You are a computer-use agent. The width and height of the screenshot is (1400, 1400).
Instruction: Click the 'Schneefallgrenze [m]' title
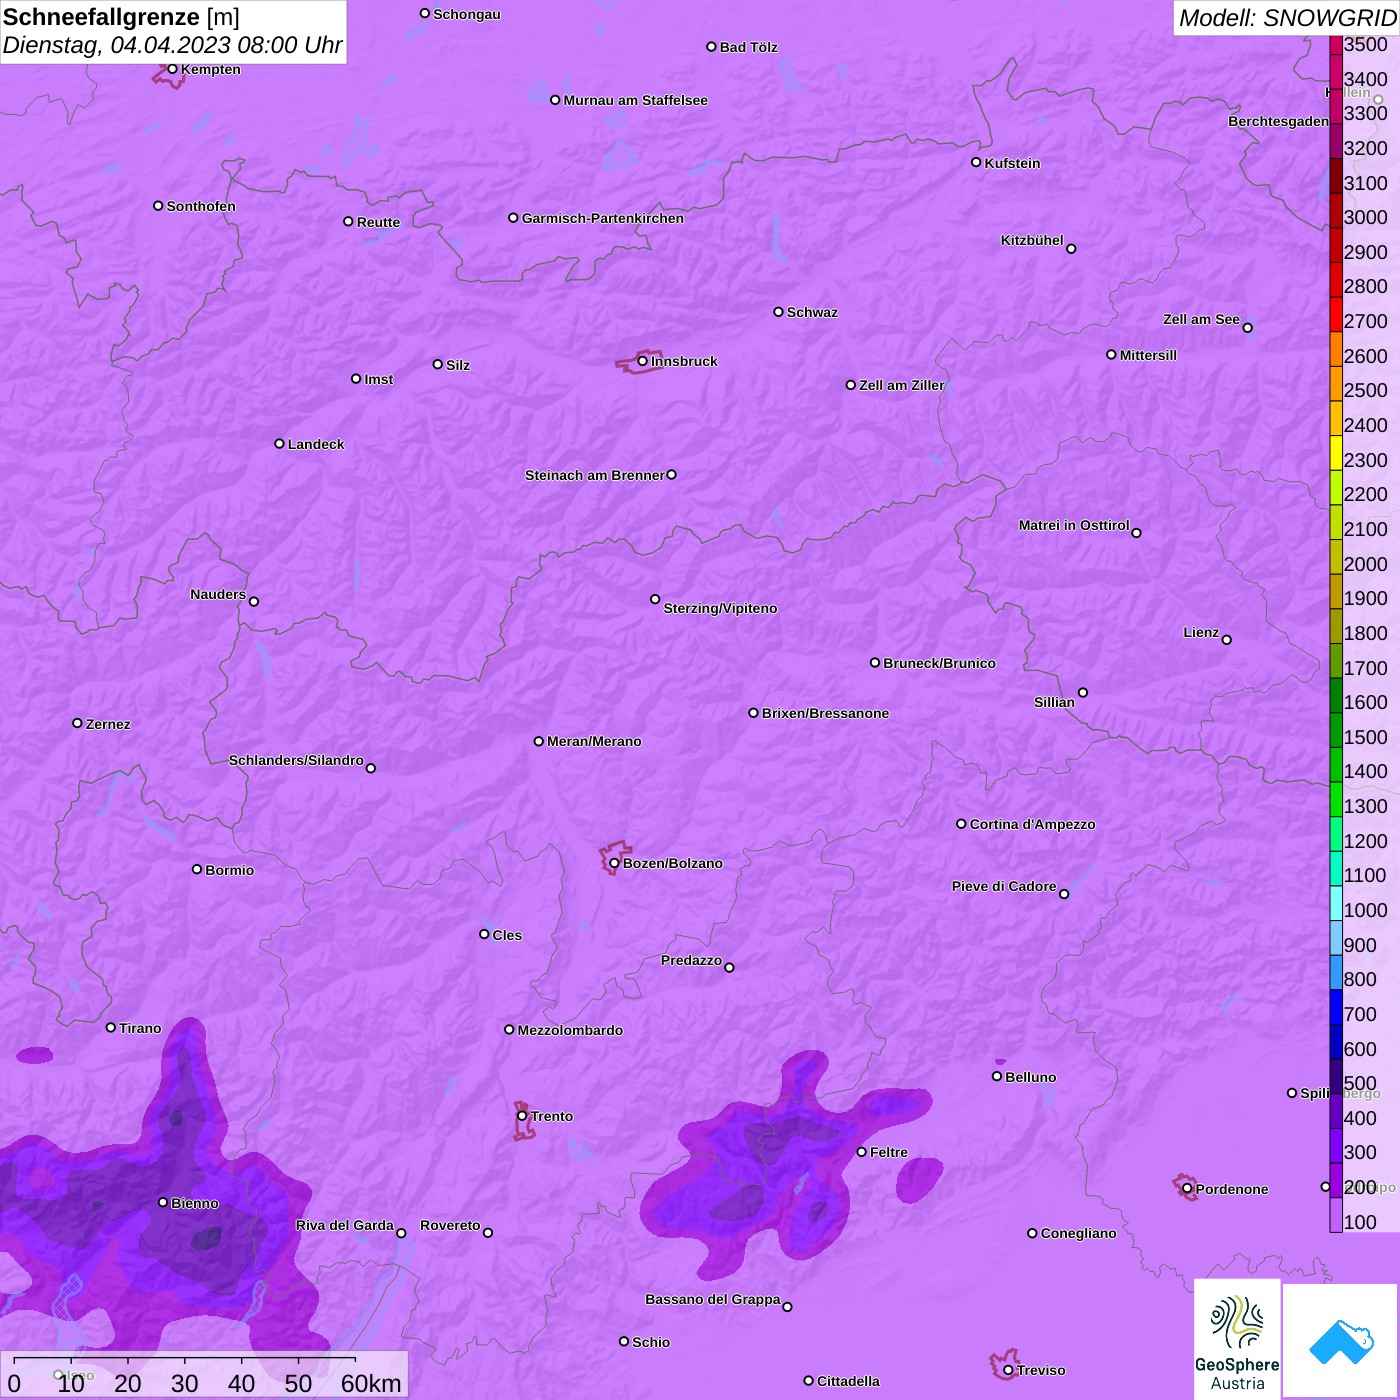click(x=122, y=17)
